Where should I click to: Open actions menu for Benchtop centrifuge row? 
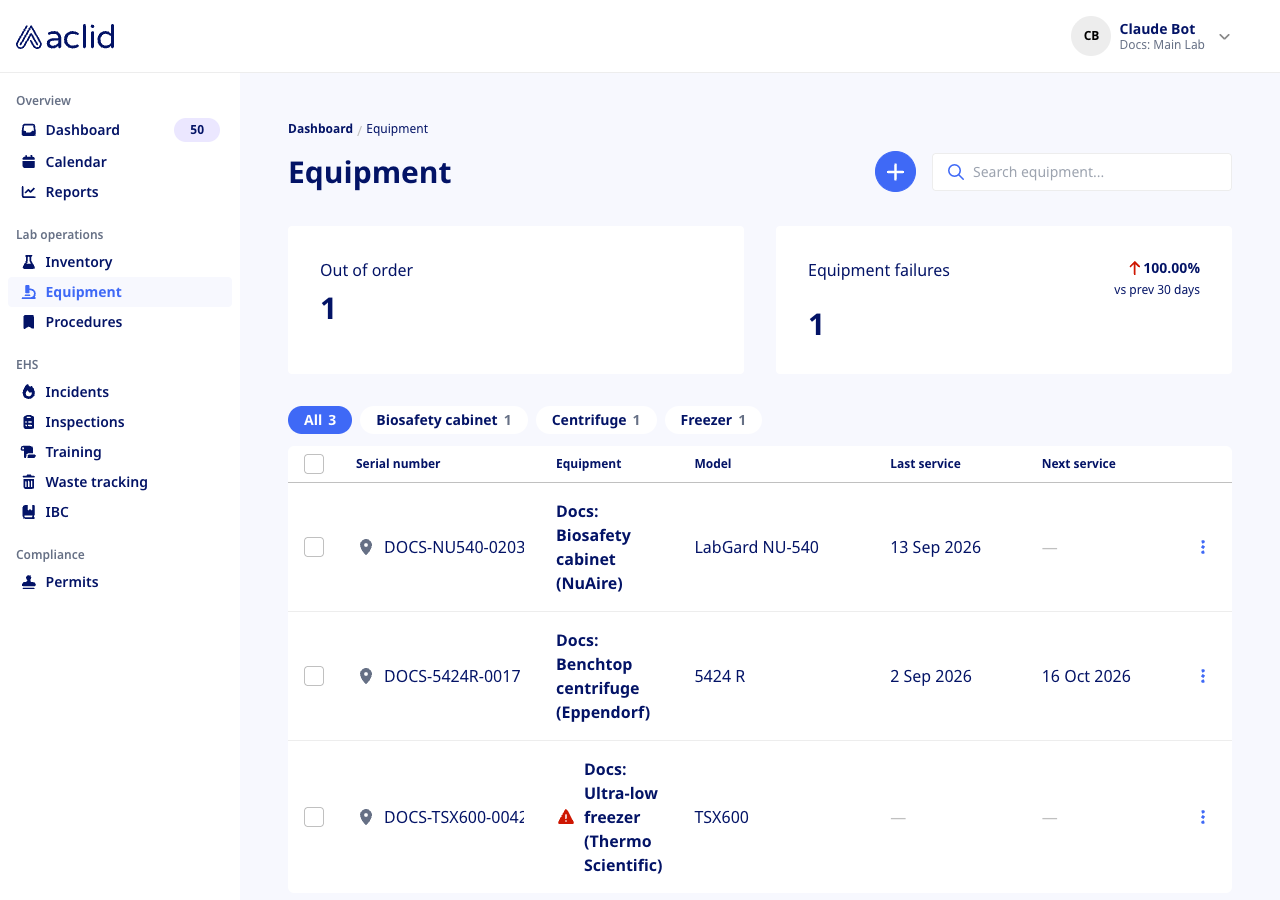[1203, 676]
